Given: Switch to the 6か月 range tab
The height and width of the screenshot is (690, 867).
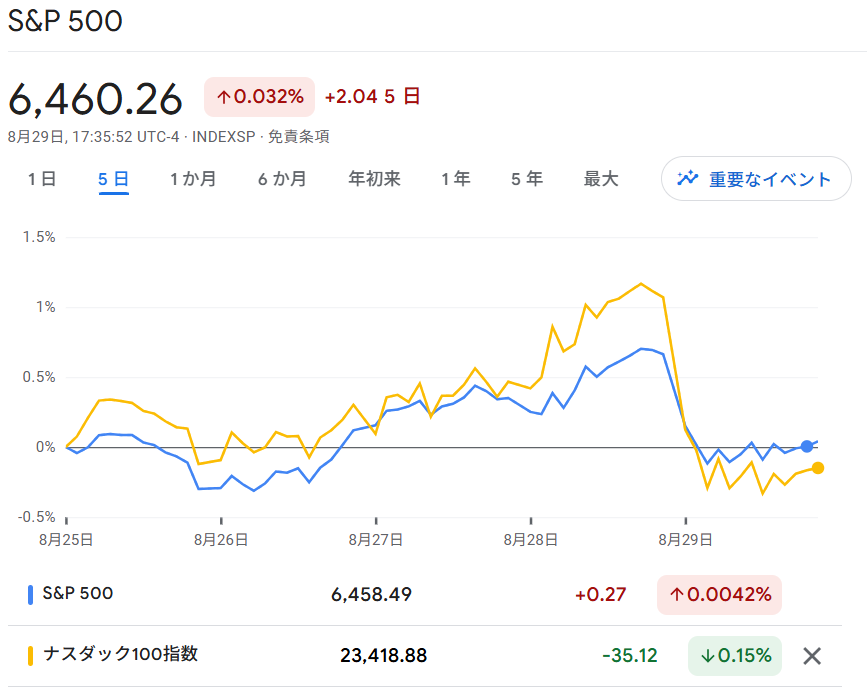Looking at the screenshot, I should (x=282, y=179).
